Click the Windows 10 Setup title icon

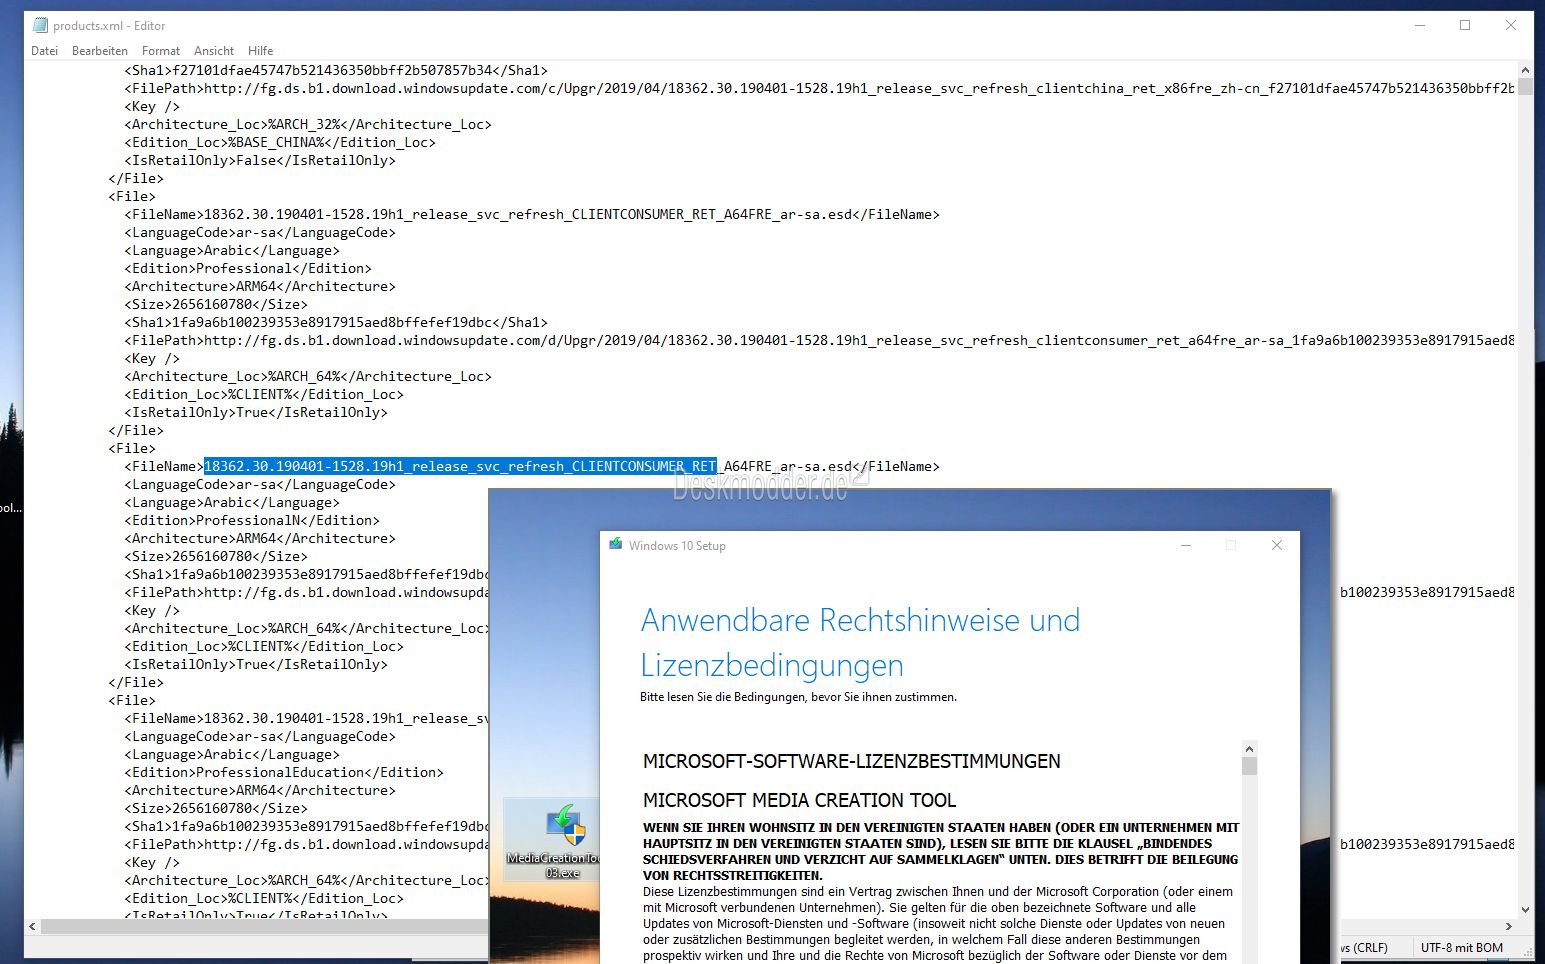tap(616, 545)
